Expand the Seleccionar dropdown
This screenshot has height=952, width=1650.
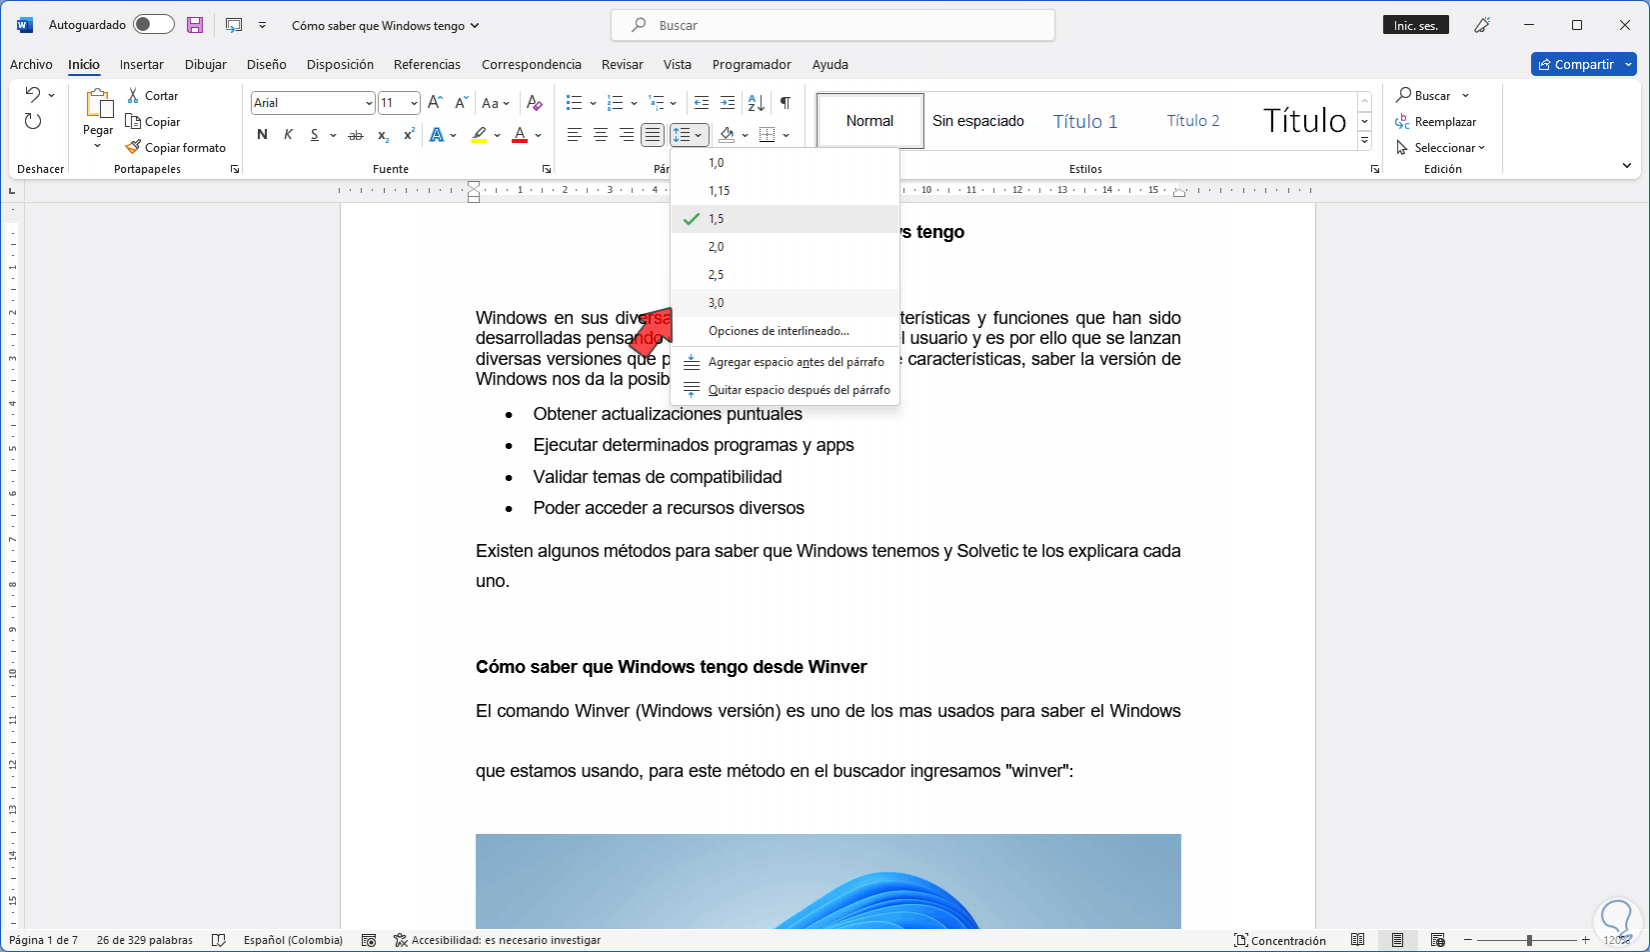(1441, 148)
